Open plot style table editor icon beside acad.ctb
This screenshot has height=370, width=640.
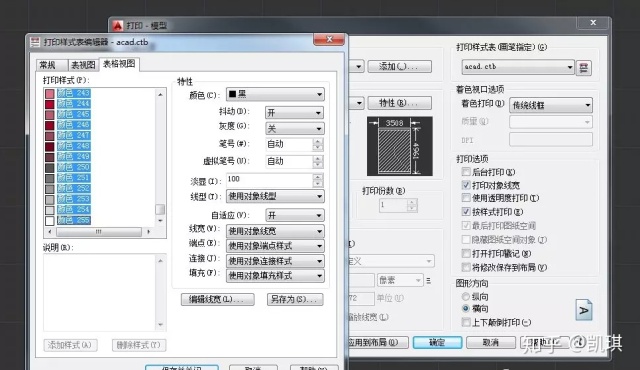tap(584, 67)
